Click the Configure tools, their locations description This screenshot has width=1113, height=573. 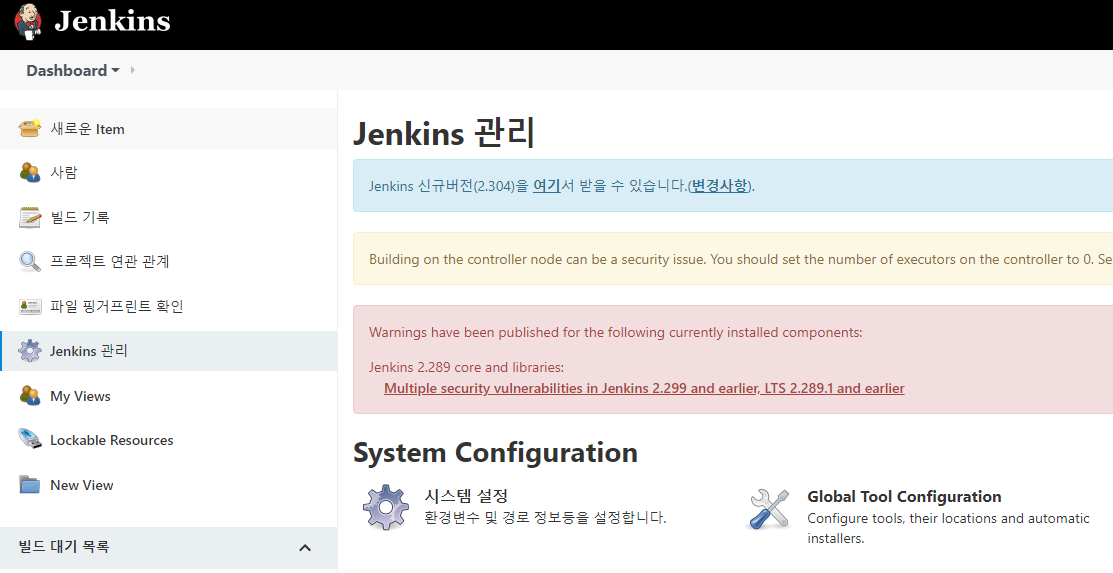(948, 528)
